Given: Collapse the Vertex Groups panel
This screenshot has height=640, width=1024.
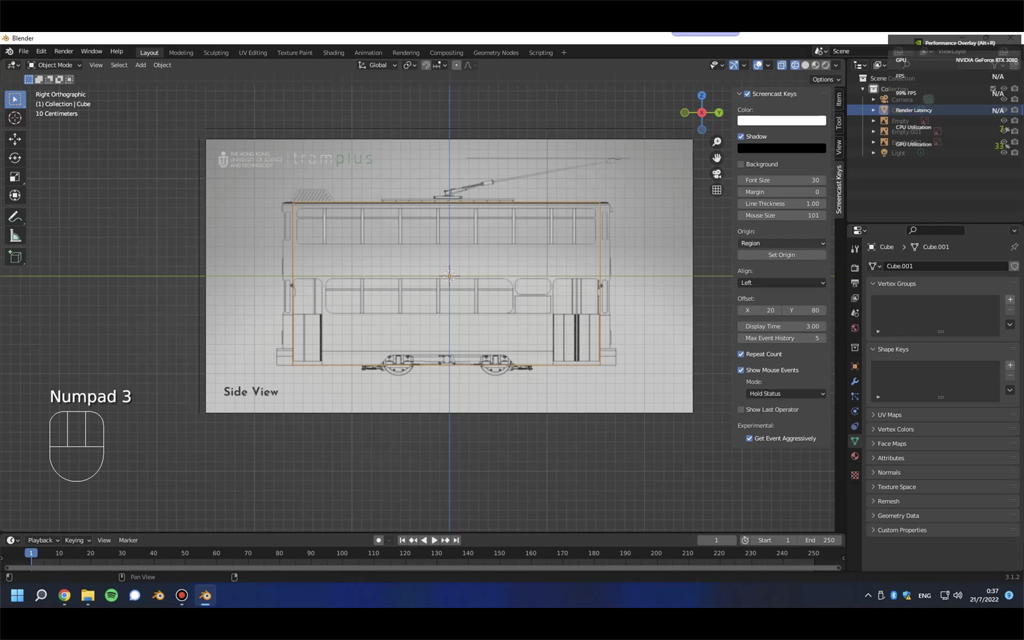Looking at the screenshot, I should [x=940, y=283].
